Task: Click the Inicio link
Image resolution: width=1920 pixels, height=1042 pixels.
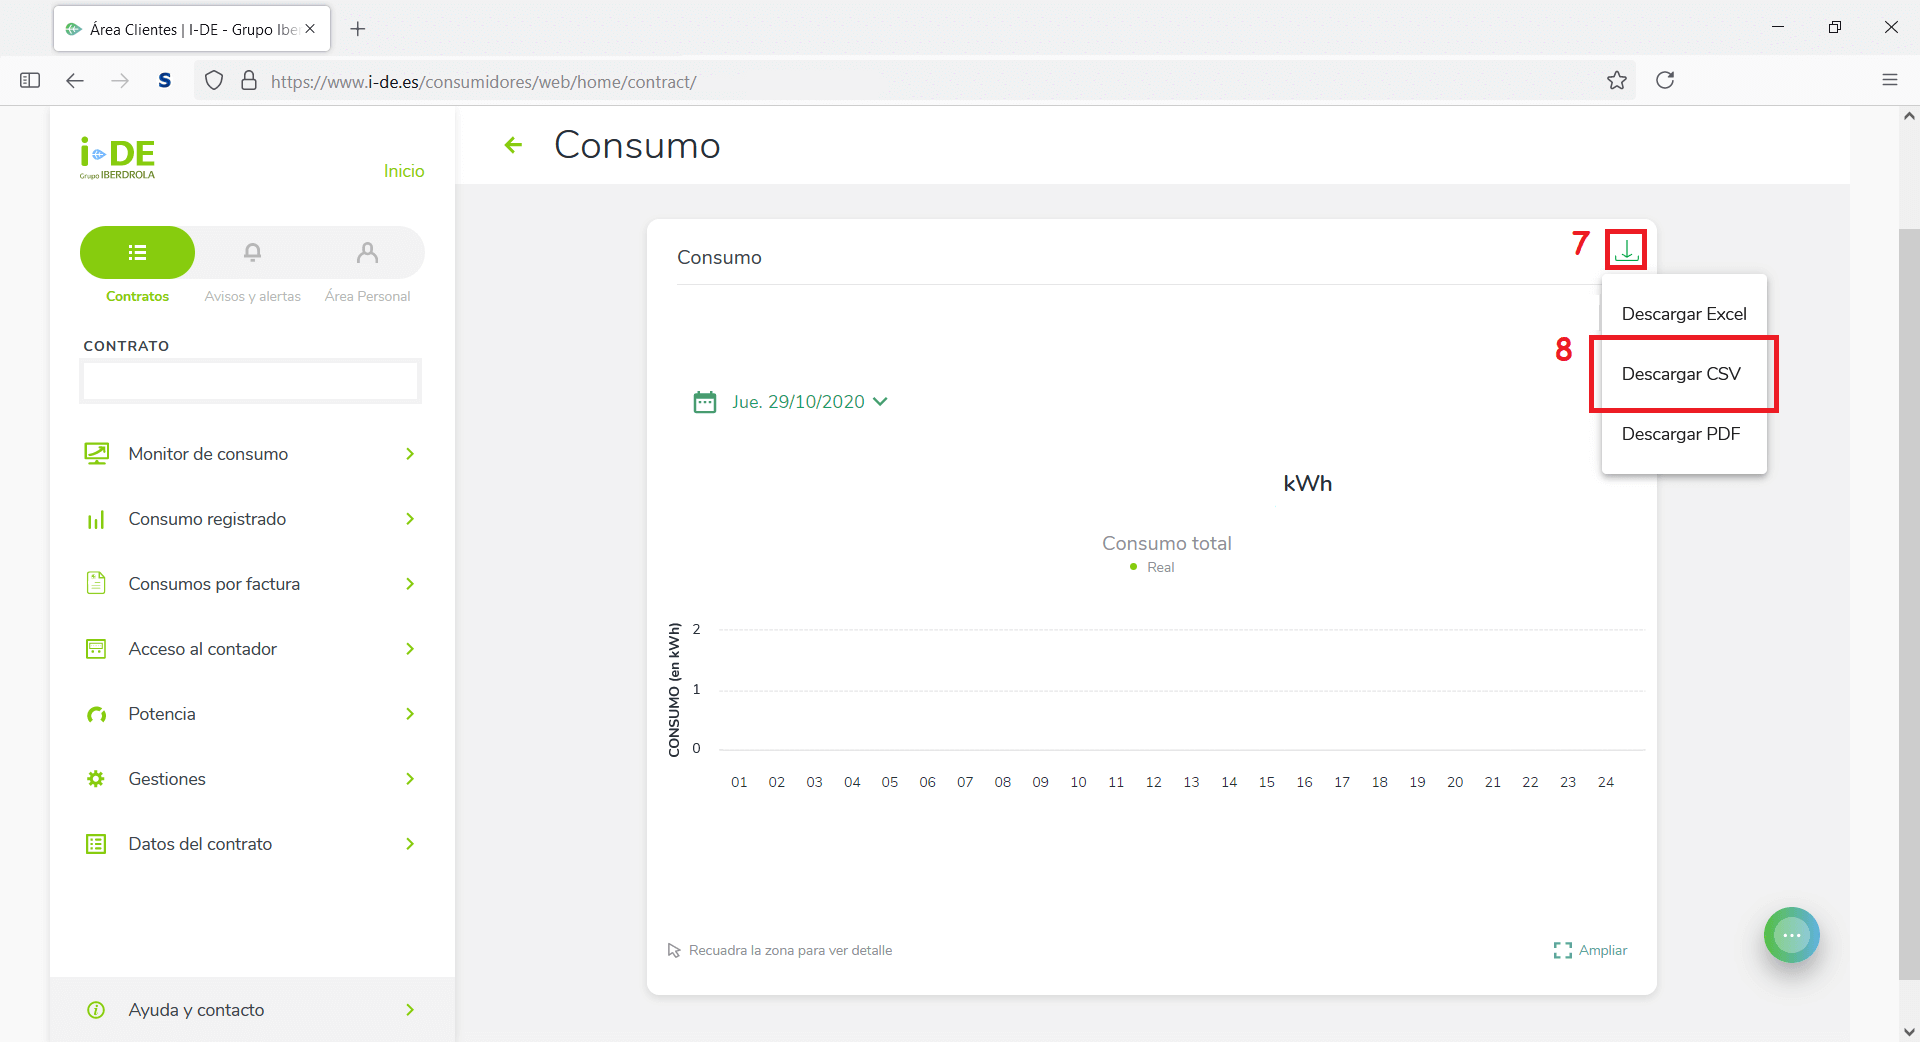Action: click(404, 171)
